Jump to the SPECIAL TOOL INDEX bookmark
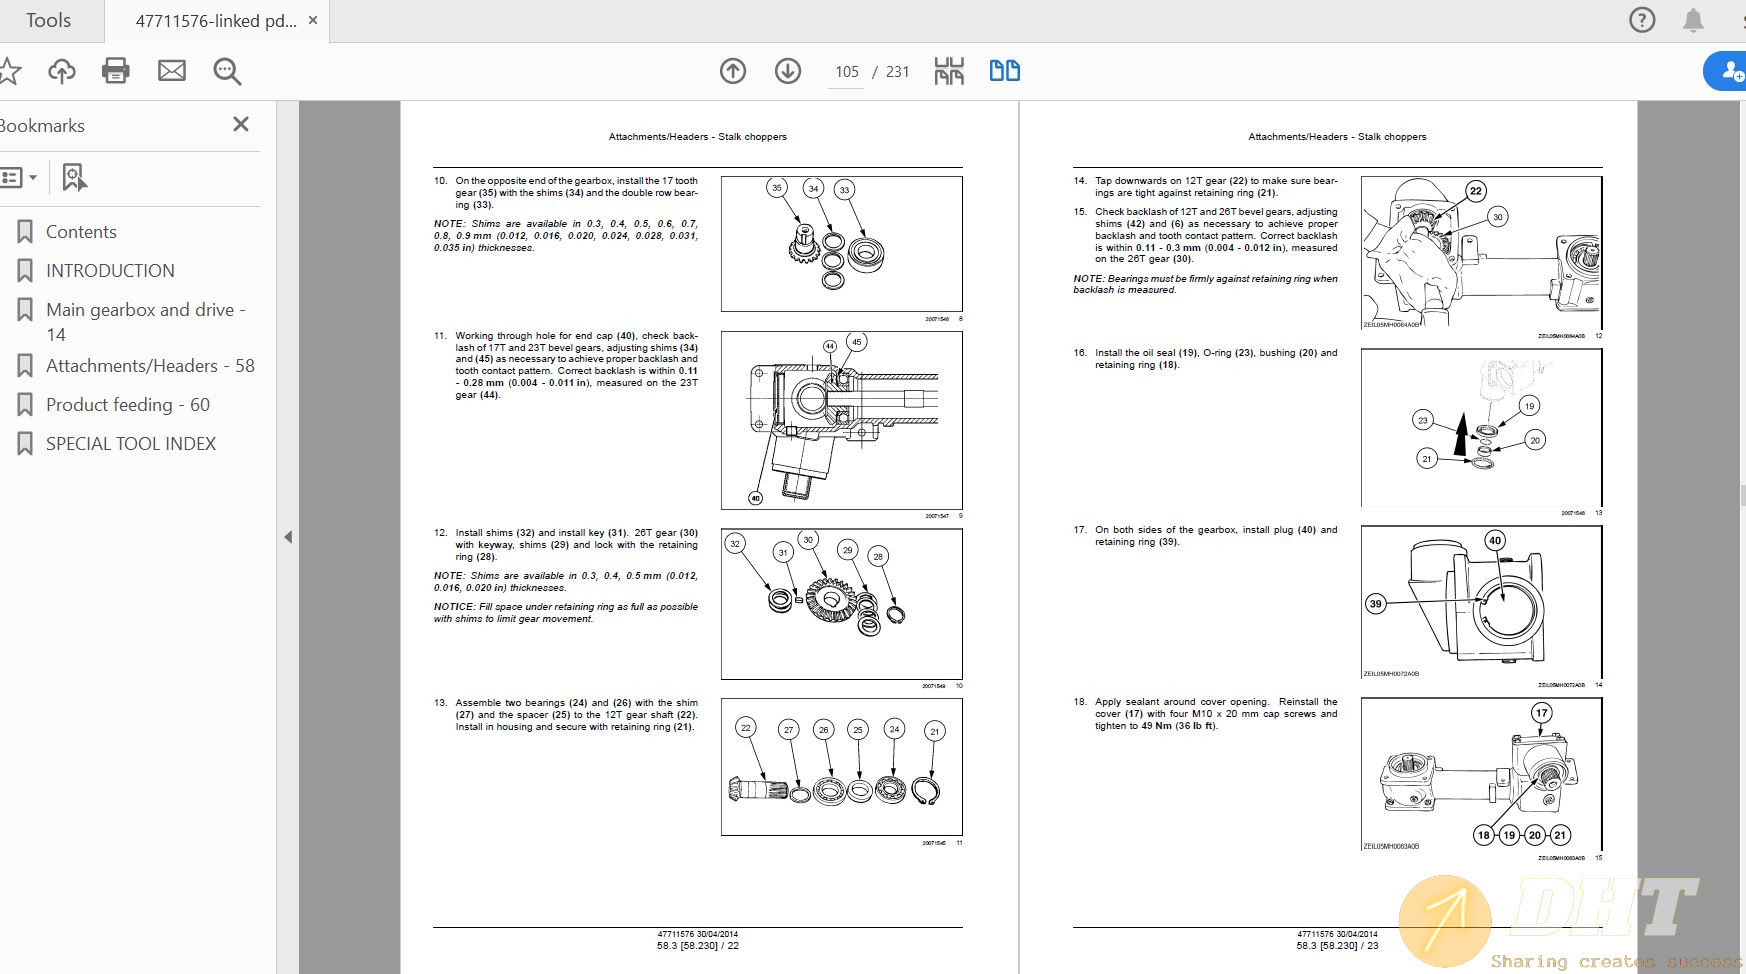 coord(130,443)
